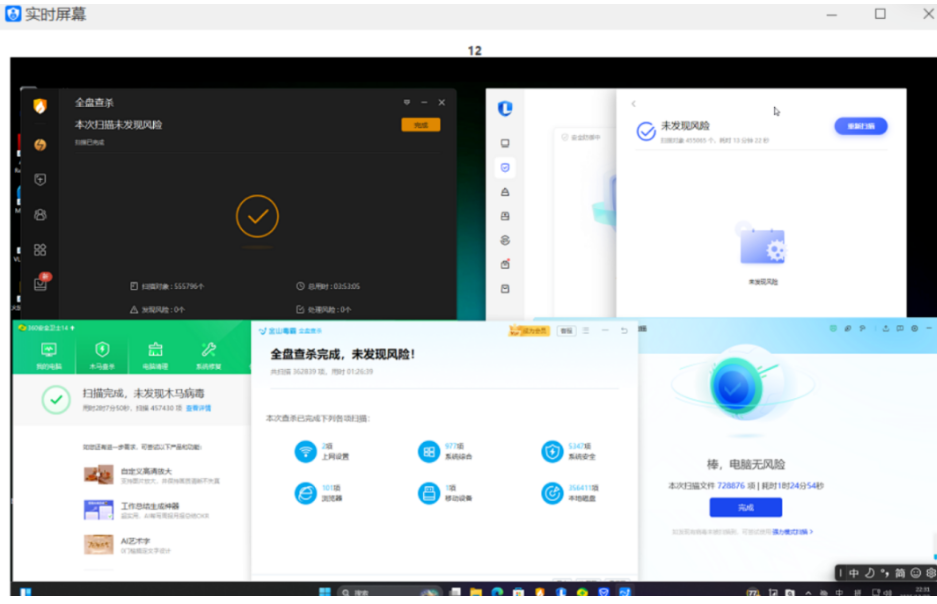Click the large orange checkmark circle
The width and height of the screenshot is (937, 604).
click(x=257, y=216)
